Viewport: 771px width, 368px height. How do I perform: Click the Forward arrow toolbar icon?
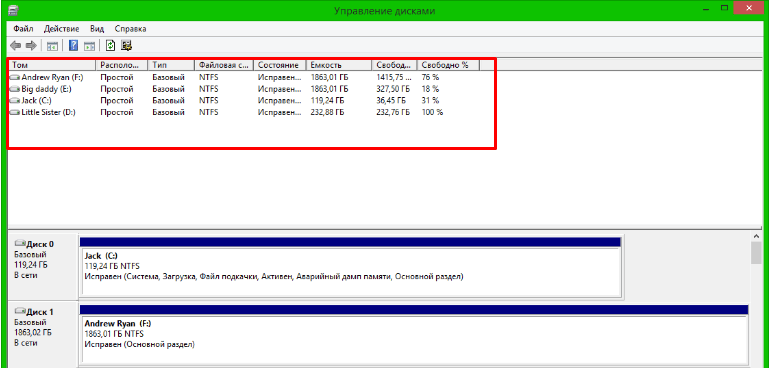click(x=31, y=46)
